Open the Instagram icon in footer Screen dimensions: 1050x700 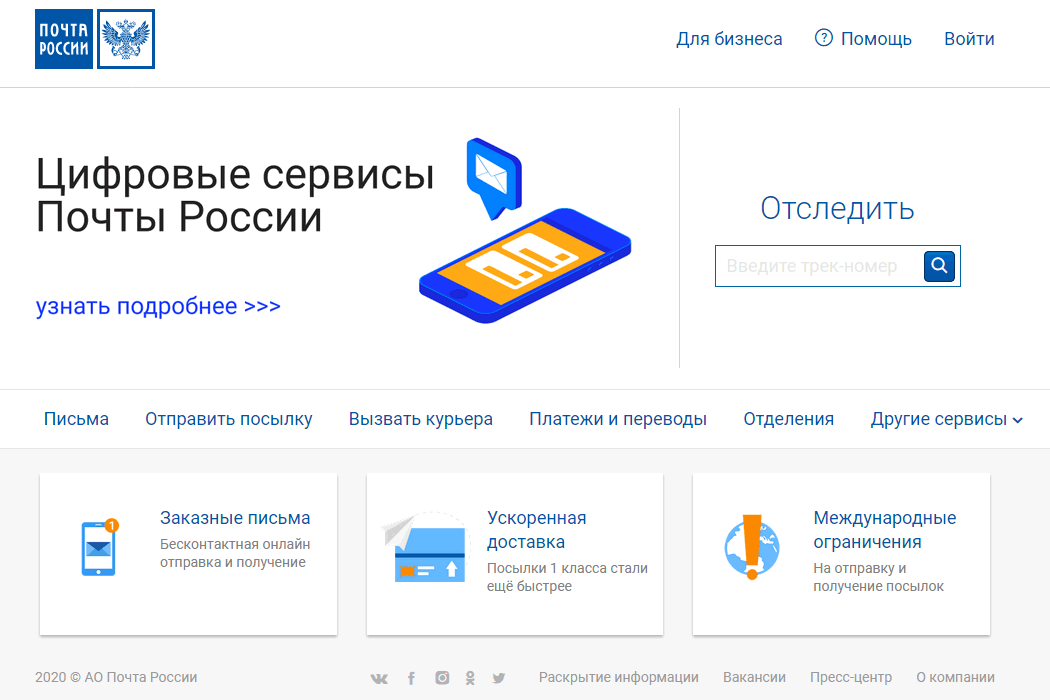click(x=442, y=678)
